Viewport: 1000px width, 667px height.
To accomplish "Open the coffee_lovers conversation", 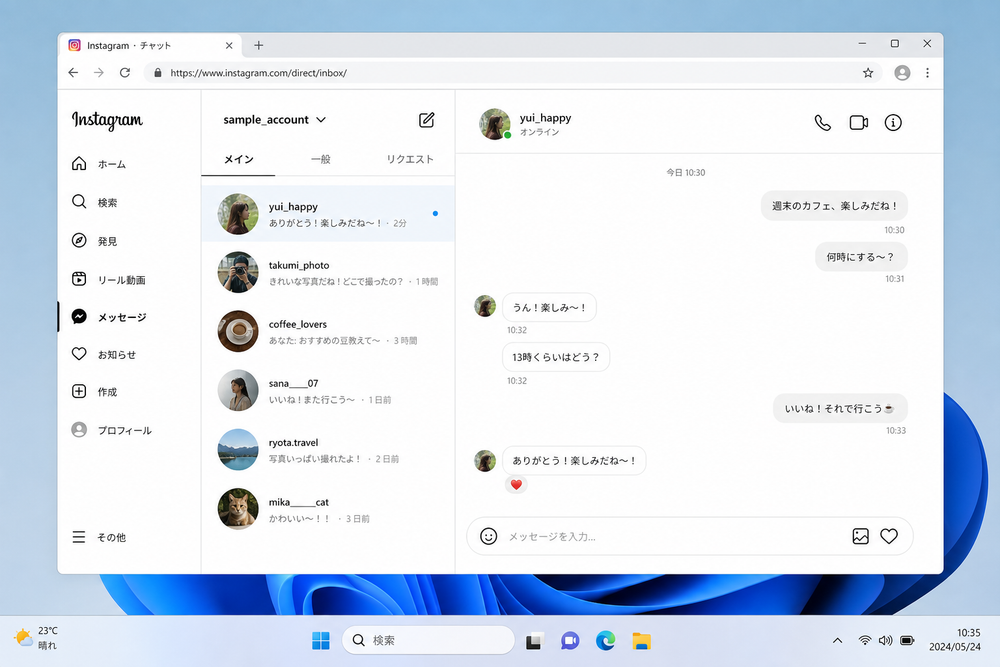I will click(x=328, y=332).
